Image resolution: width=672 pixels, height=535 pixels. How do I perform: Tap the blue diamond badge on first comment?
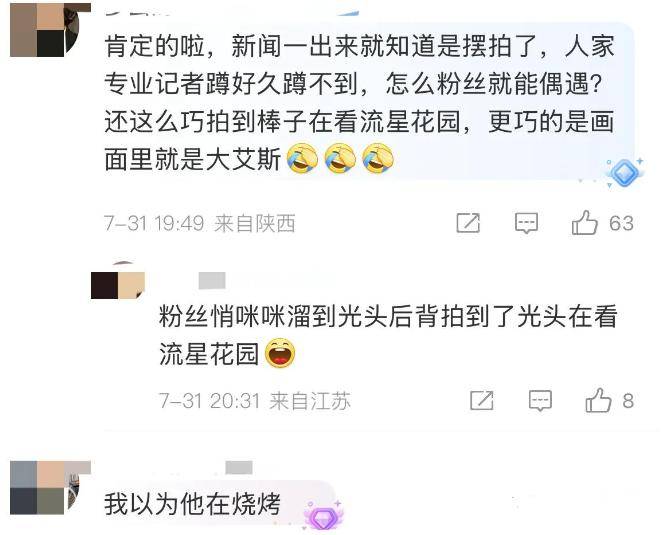[624, 172]
